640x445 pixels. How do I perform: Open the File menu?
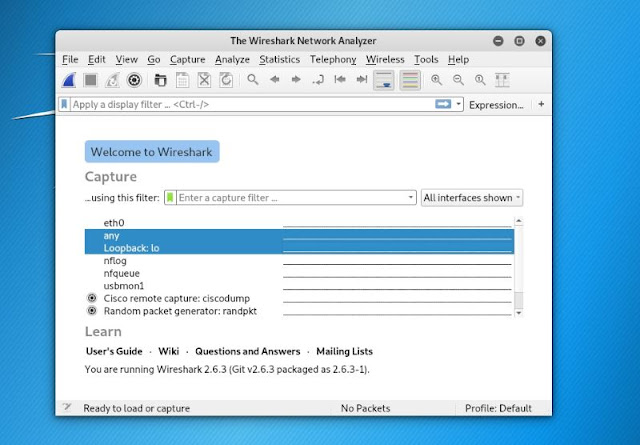[70, 60]
